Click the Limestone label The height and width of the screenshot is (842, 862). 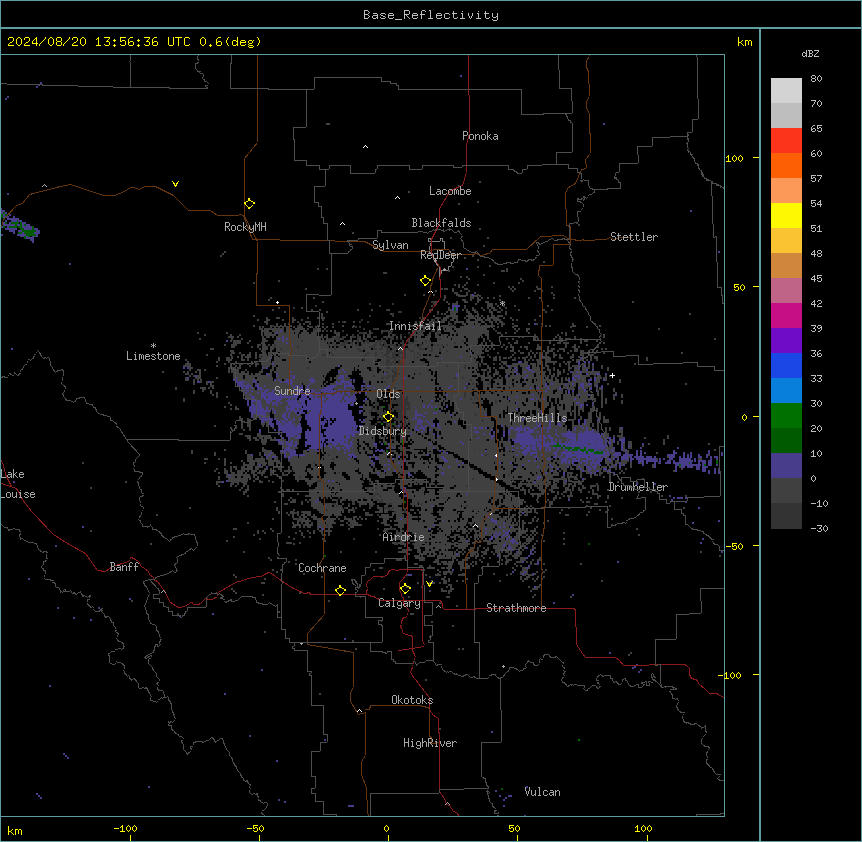pyautogui.click(x=153, y=356)
